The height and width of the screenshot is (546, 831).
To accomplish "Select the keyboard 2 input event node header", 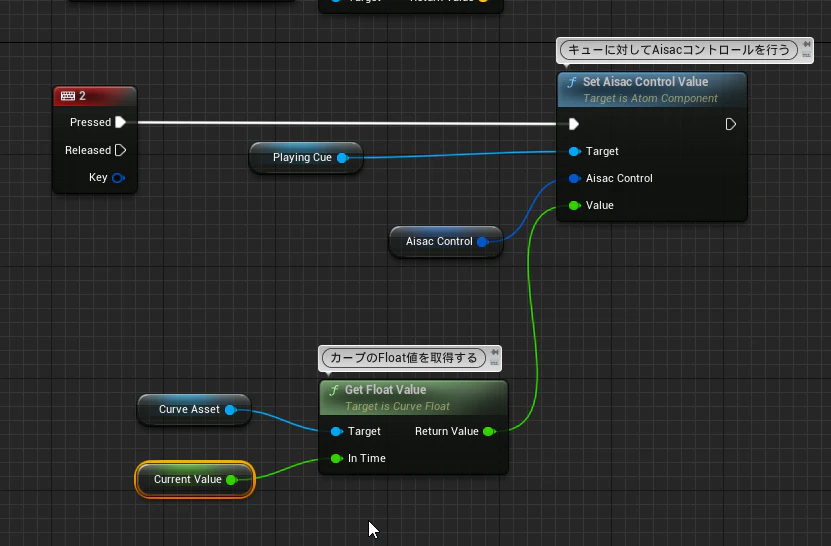I will (x=95, y=96).
